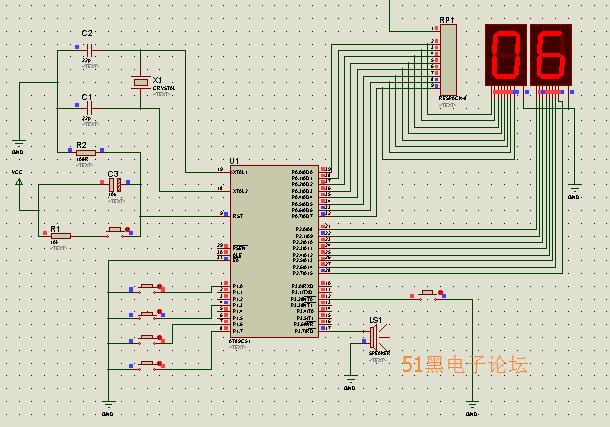
Task: Click the X1 reference label
Action: [x=157, y=80]
